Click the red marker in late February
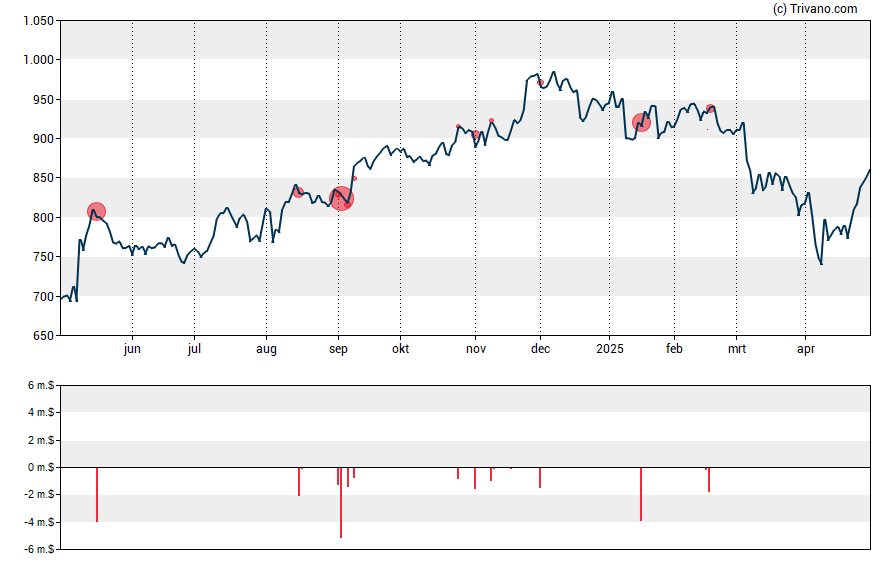This screenshot has height=565, width=888. [710, 109]
